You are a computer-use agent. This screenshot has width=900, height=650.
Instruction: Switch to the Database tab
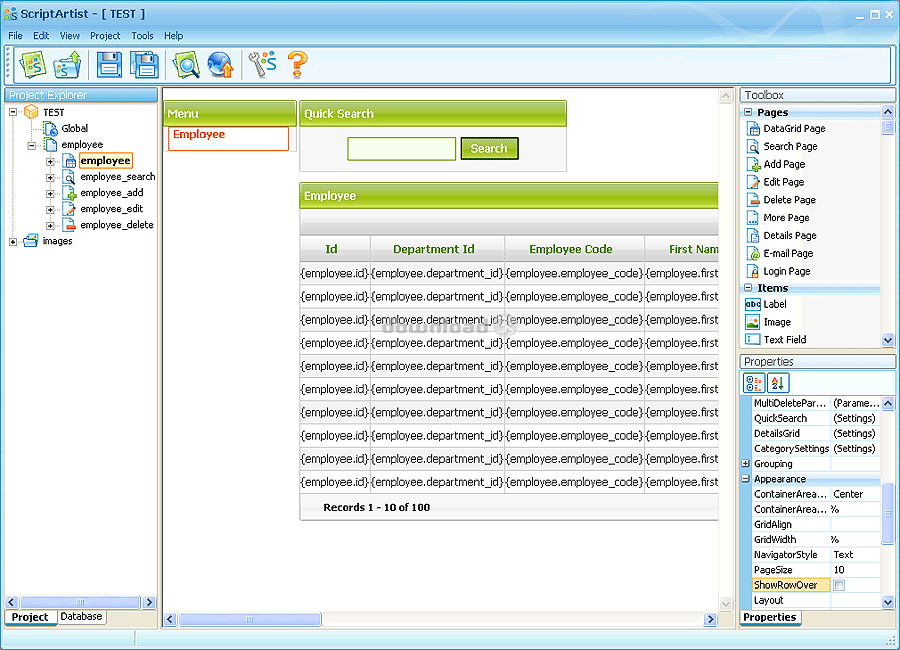pos(81,617)
